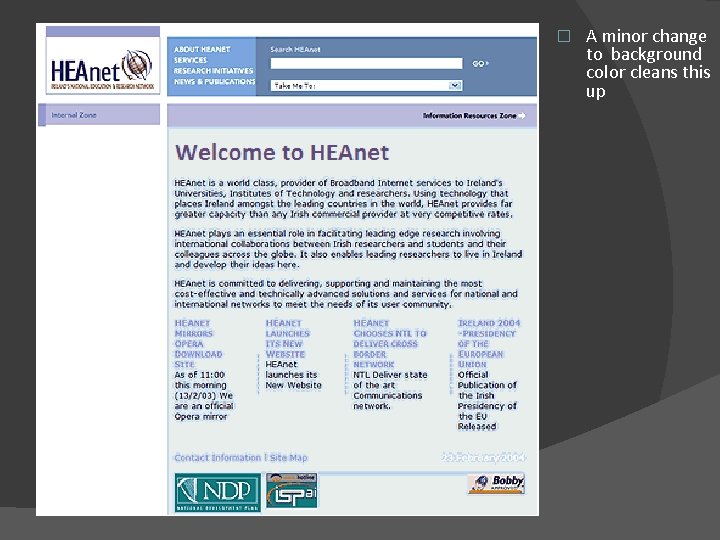Viewport: 720px width, 540px height.
Task: Click Contact Information link
Action: [217, 457]
